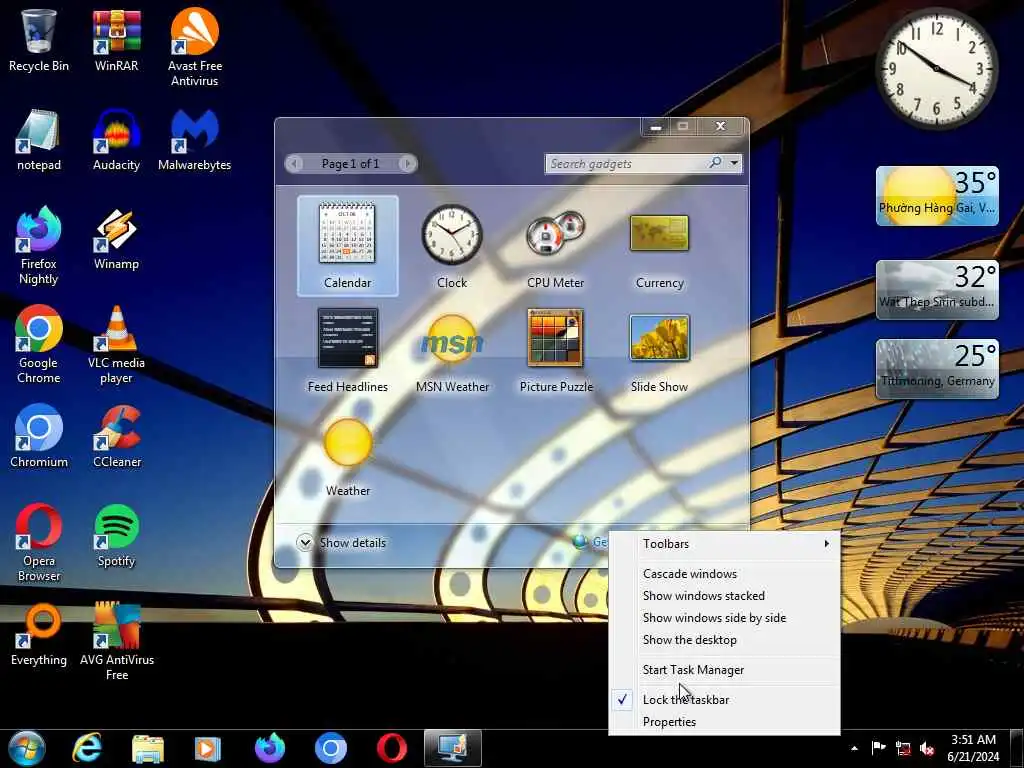Screen dimensions: 1024x768
Task: Choose Show windows stacked
Action: coord(724,596)
